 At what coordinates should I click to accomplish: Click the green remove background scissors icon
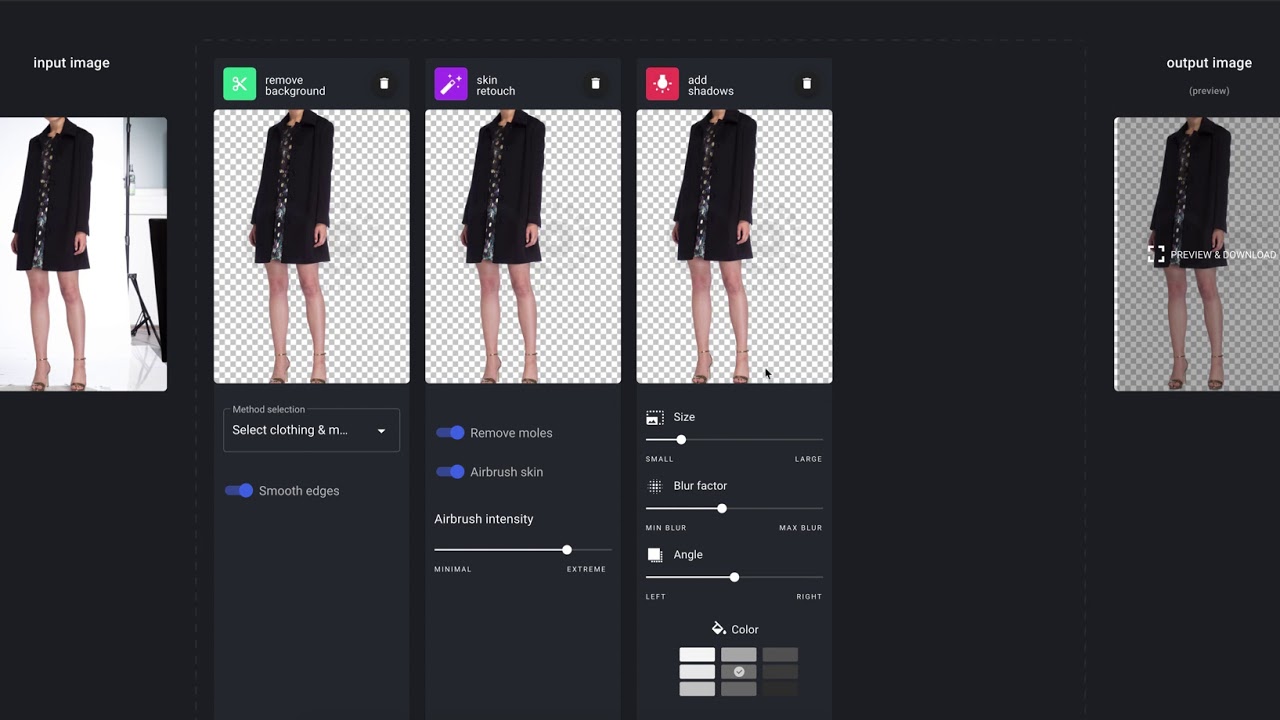tap(240, 84)
